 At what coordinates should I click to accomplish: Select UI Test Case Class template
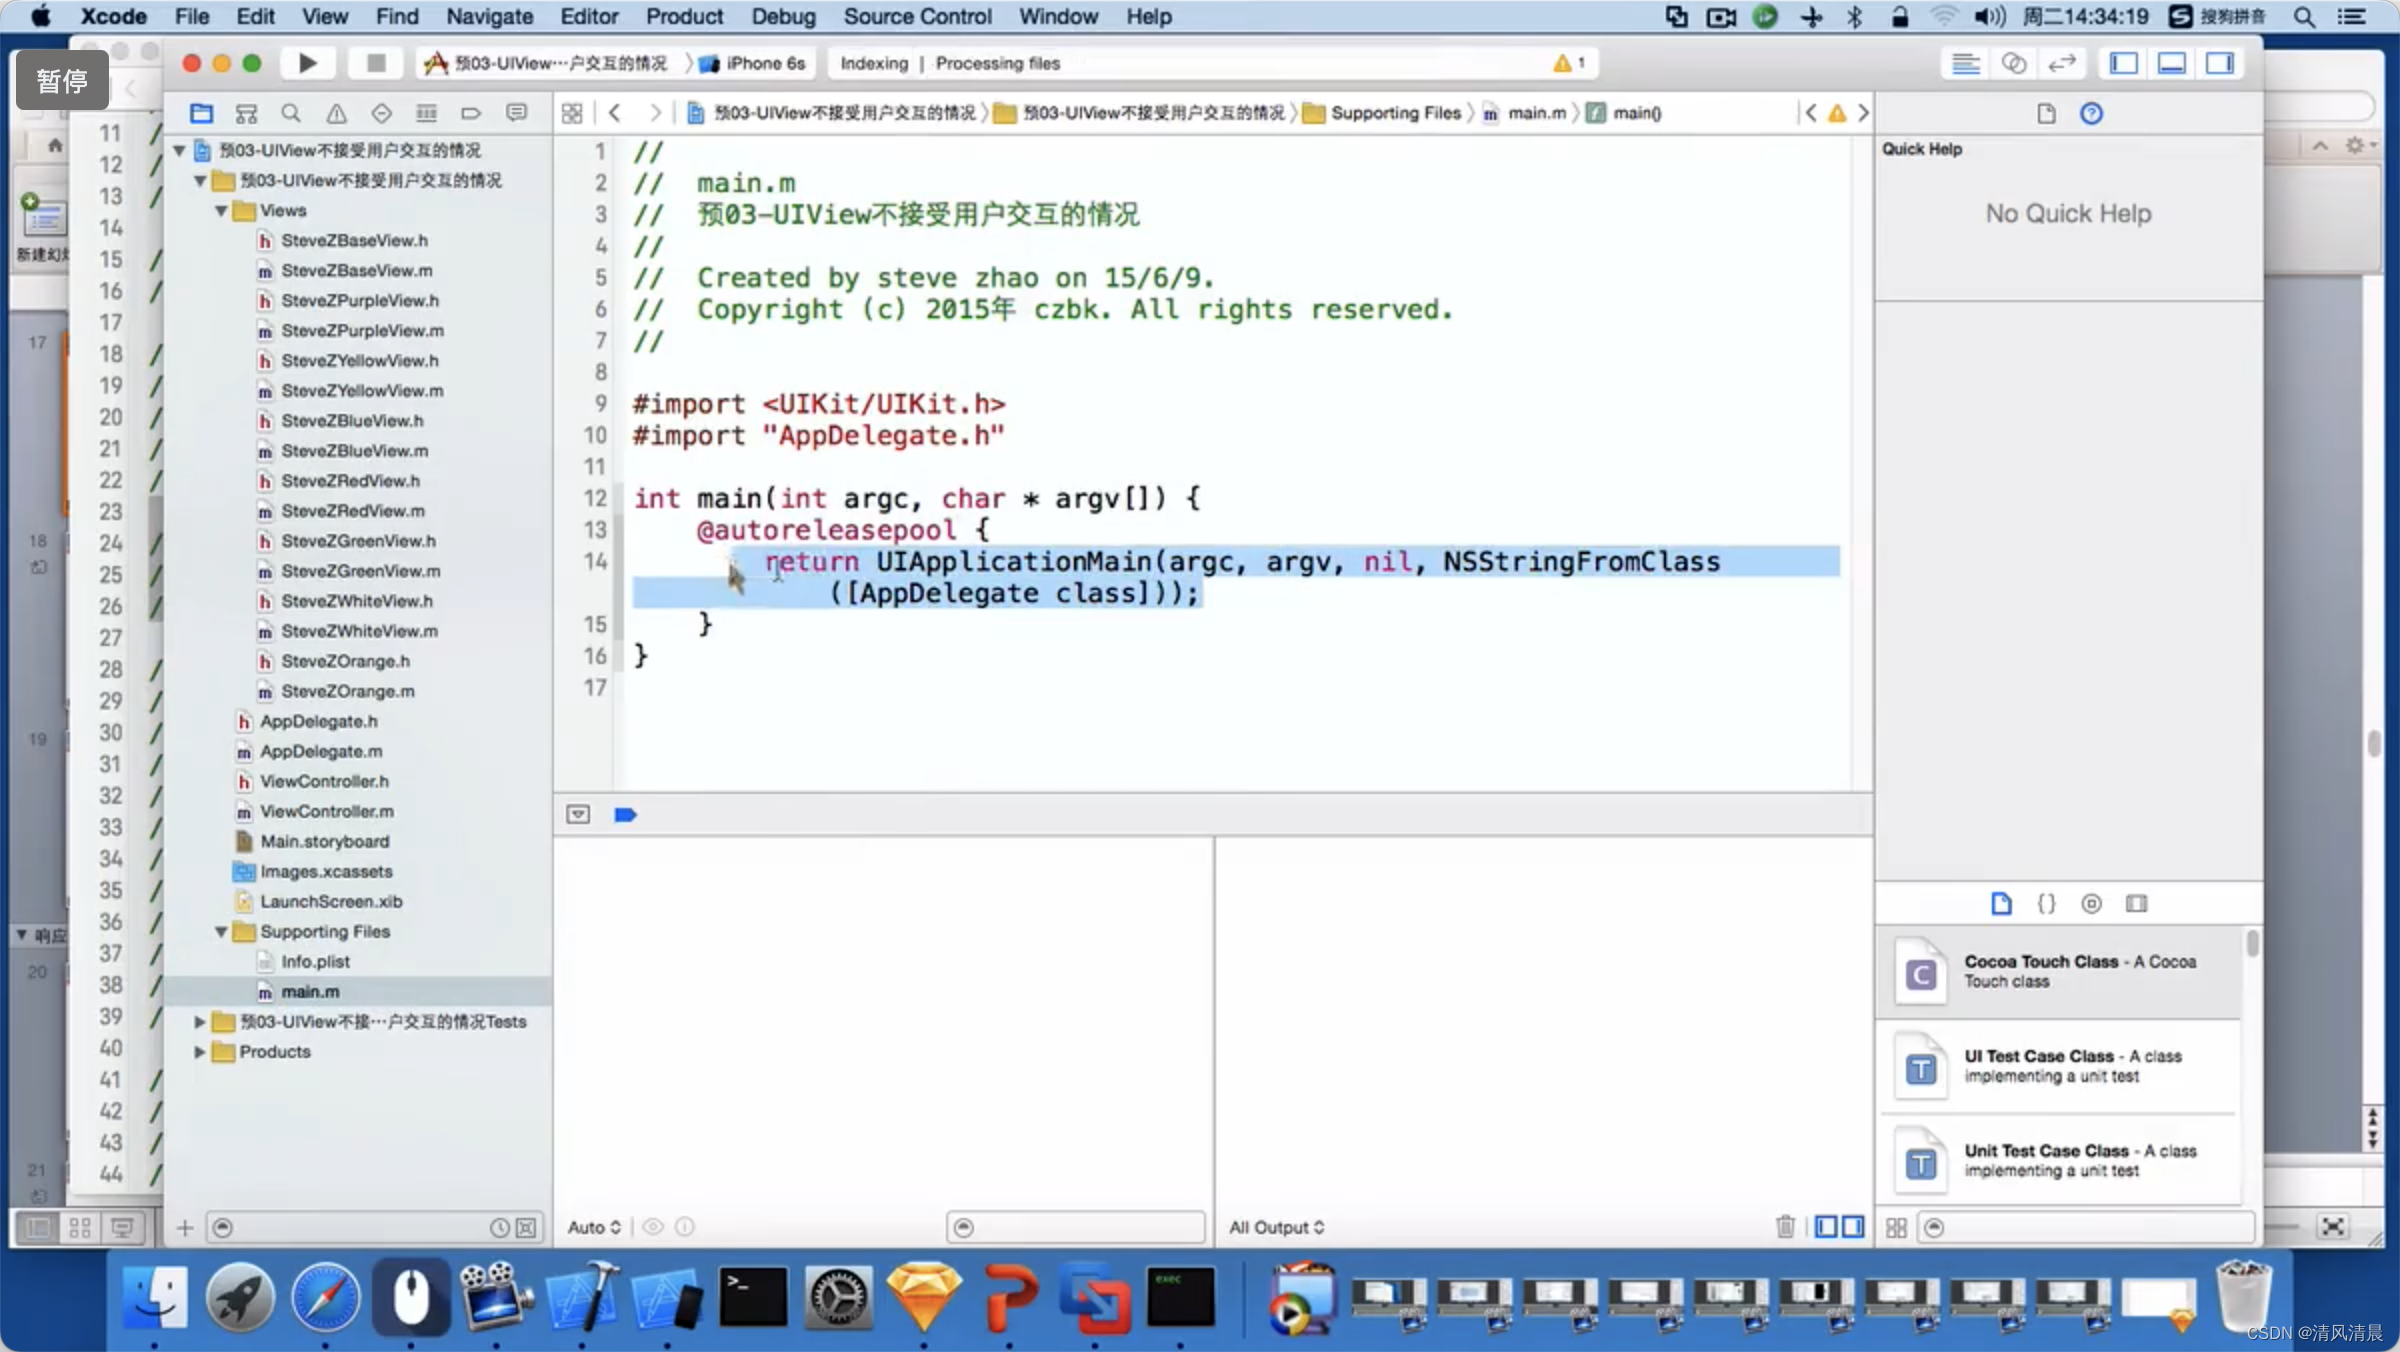tap(2059, 1066)
